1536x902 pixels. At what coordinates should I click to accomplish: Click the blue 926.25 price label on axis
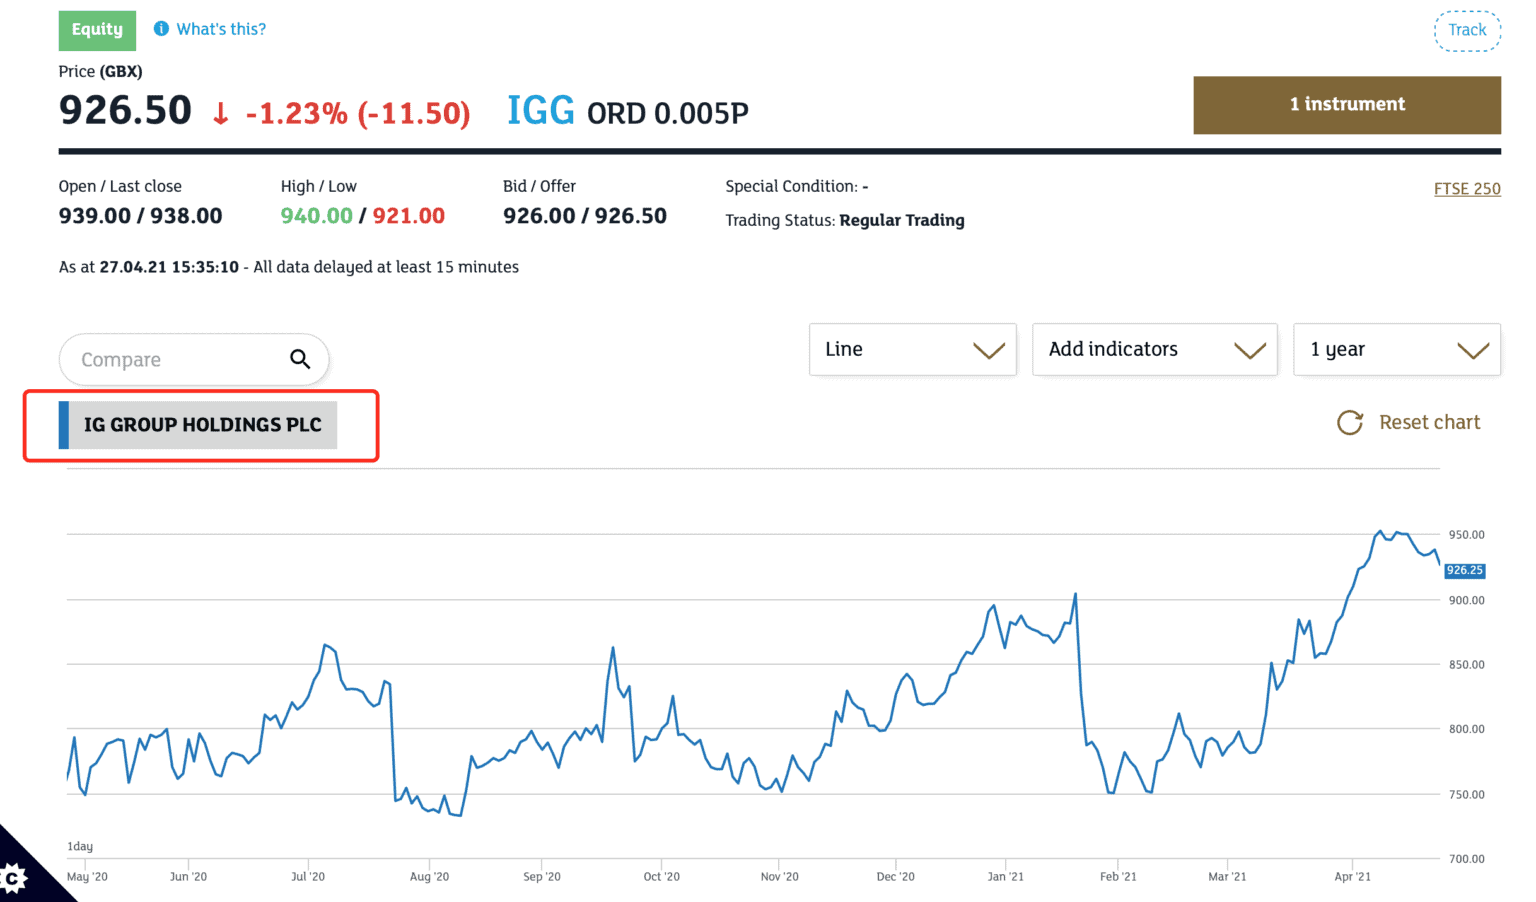(1464, 571)
